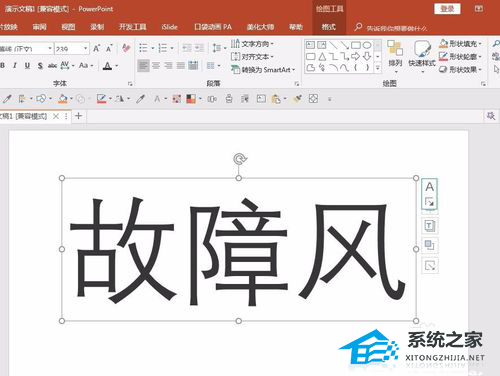Open the font size dropdown
This screenshot has height=376, width=500.
click(85, 49)
